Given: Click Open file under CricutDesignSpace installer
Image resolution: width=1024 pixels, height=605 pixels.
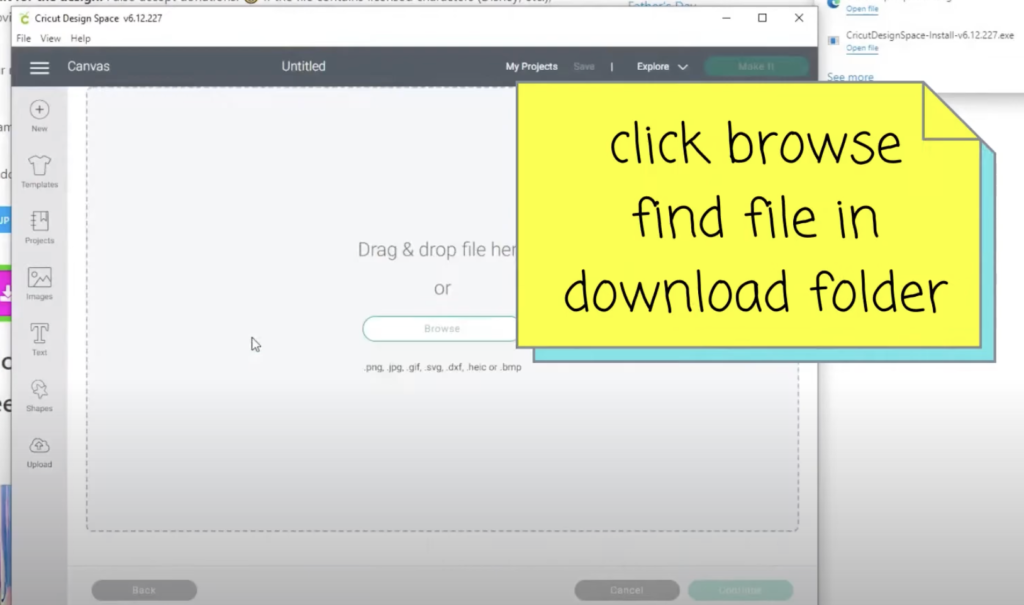Looking at the screenshot, I should point(862,48).
